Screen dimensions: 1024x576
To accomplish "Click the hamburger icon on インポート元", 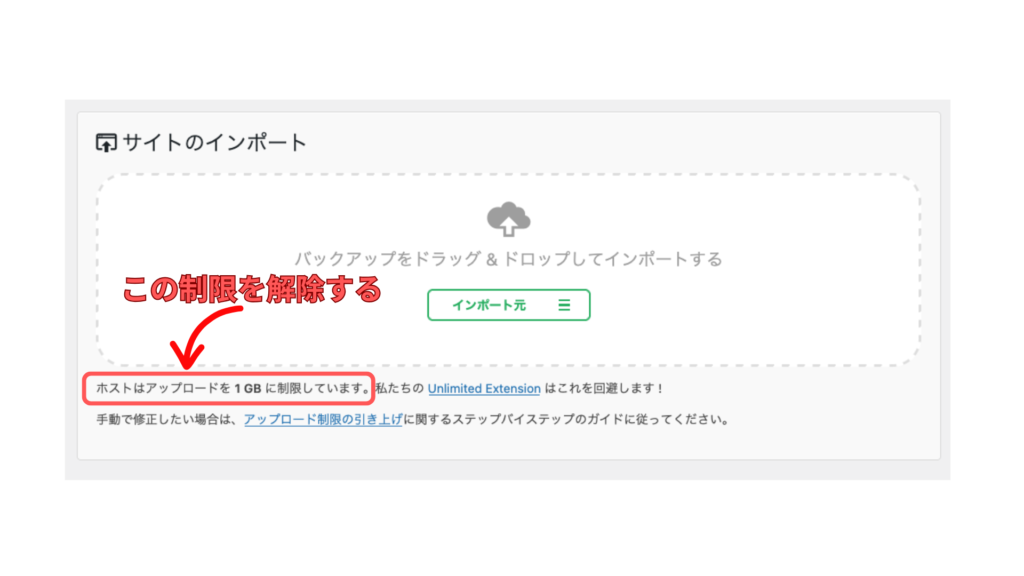I will (x=564, y=305).
